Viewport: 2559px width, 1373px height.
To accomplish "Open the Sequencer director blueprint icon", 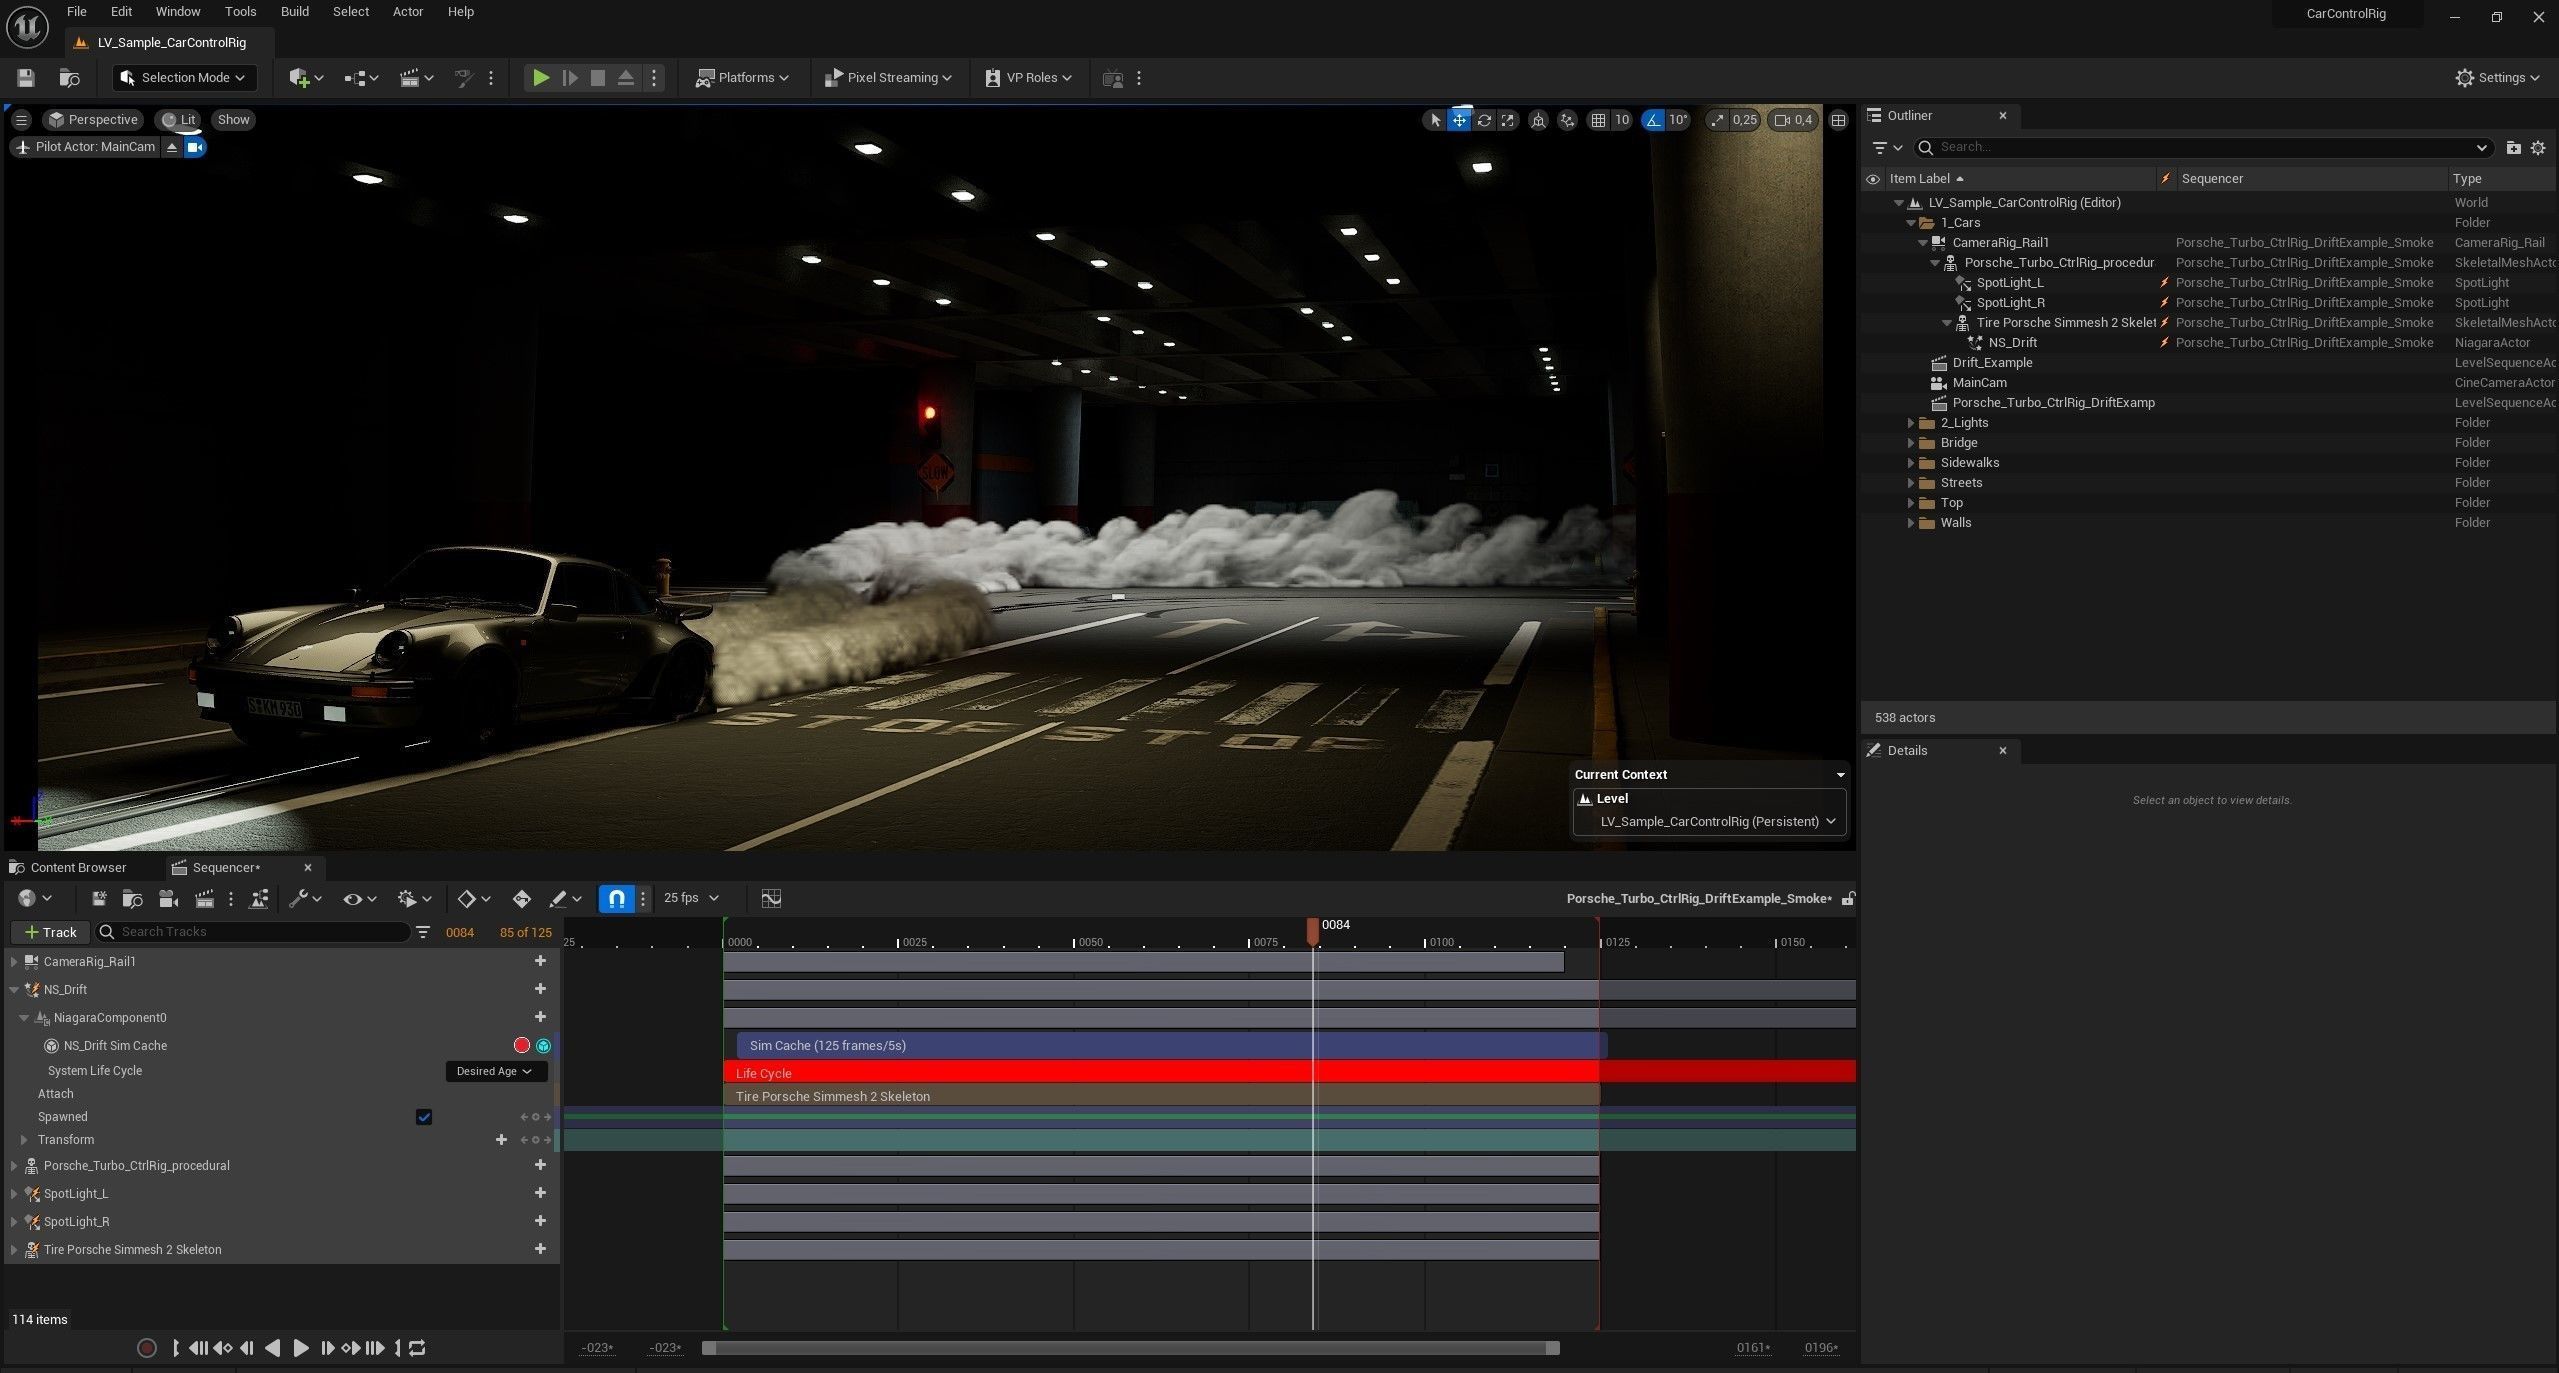I will point(259,898).
